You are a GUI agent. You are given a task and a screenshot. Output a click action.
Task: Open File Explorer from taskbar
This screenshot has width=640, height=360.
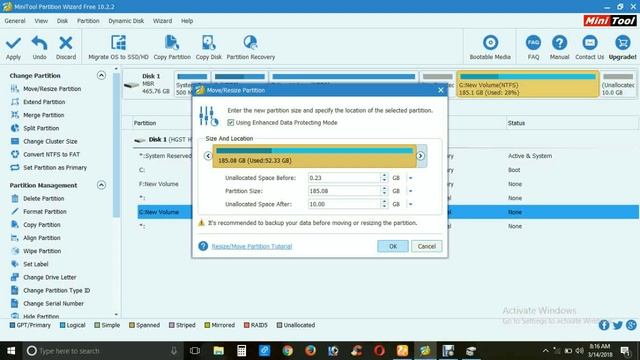point(218,351)
